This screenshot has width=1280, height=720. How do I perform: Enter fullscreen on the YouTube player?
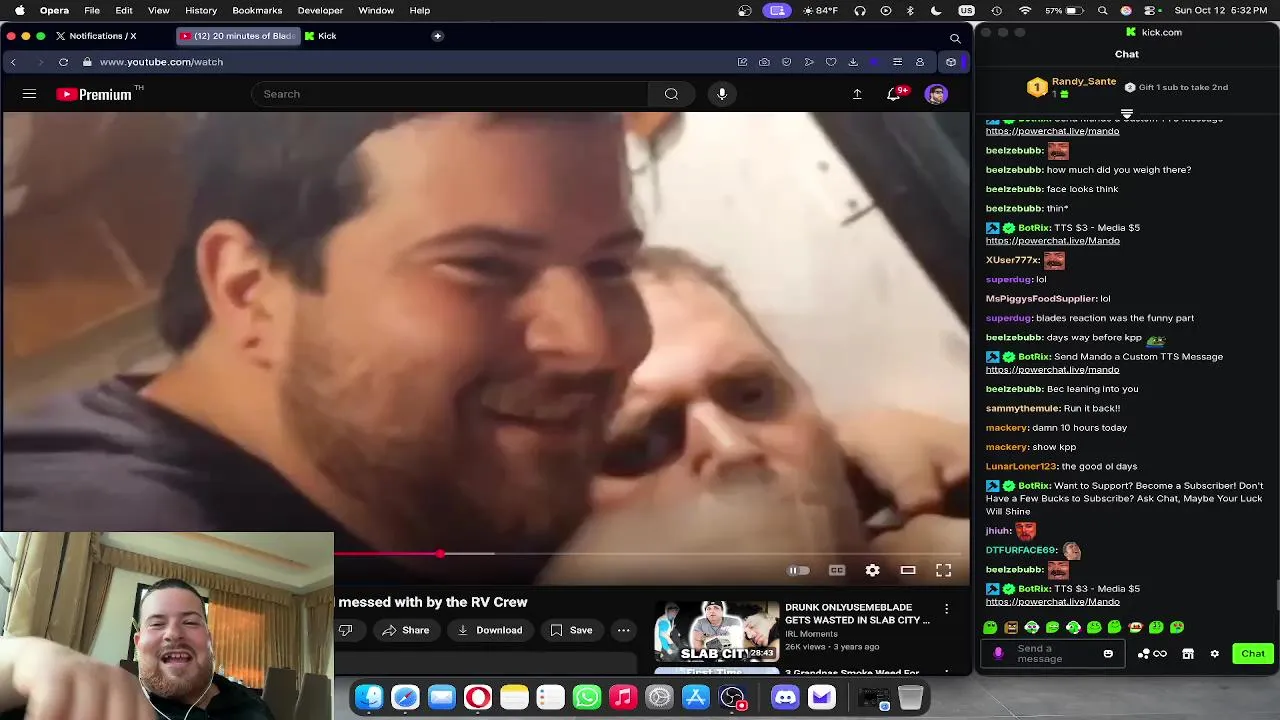pos(943,570)
